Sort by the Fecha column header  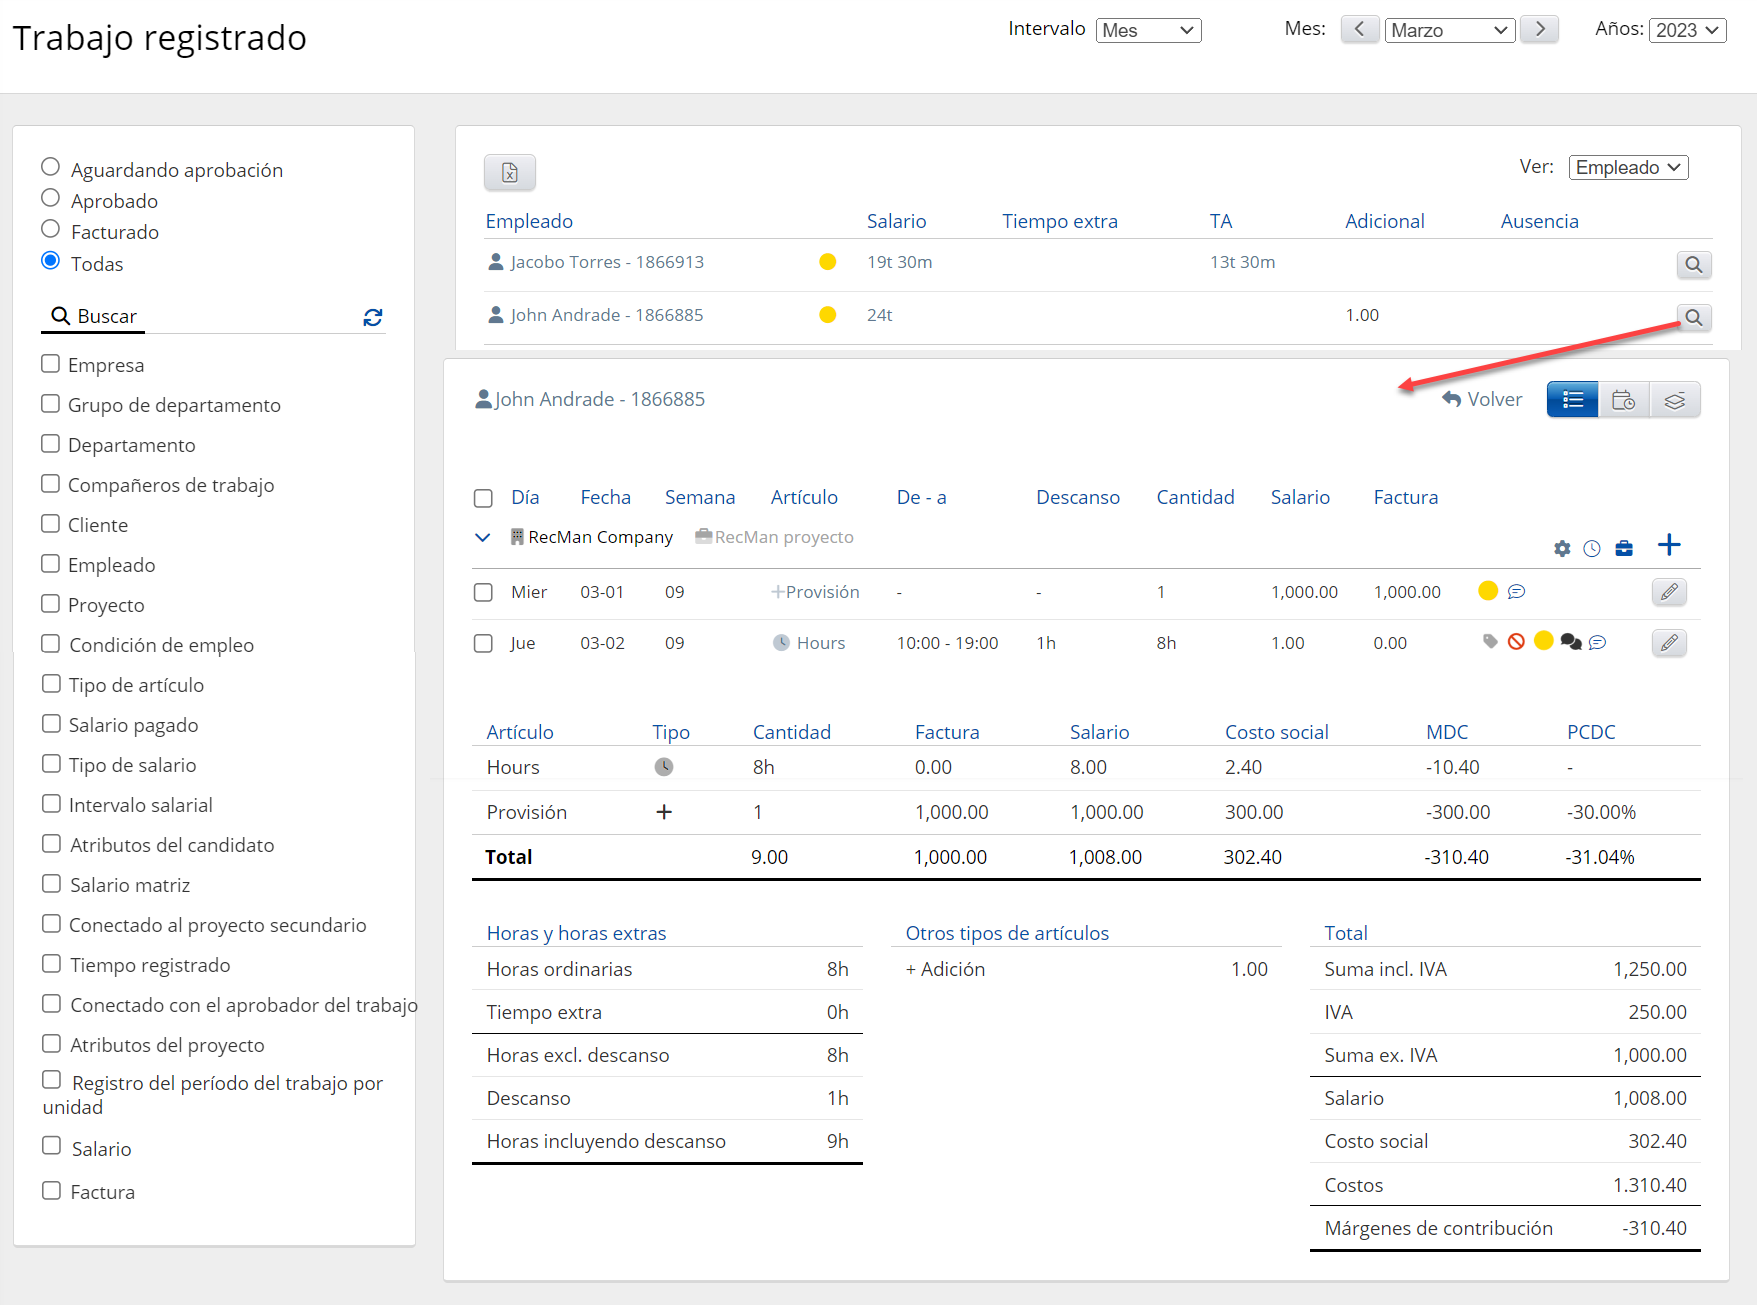(605, 497)
